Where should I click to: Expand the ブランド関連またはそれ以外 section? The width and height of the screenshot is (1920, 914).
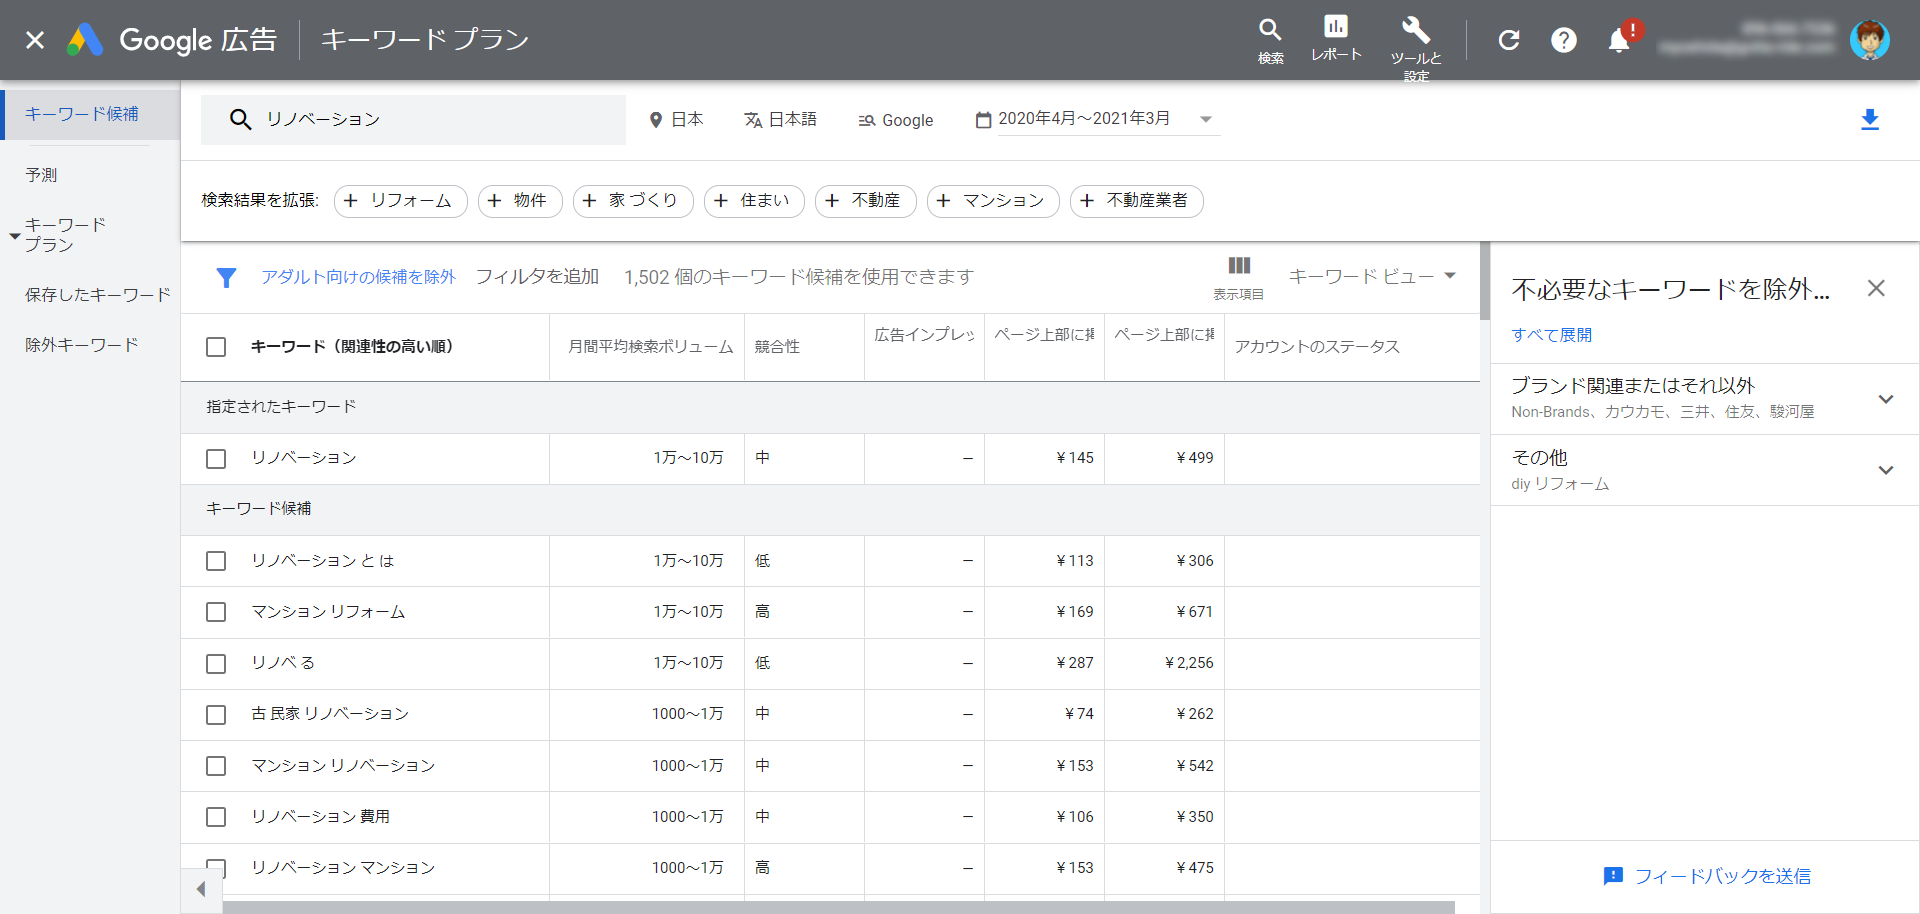pos(1886,399)
